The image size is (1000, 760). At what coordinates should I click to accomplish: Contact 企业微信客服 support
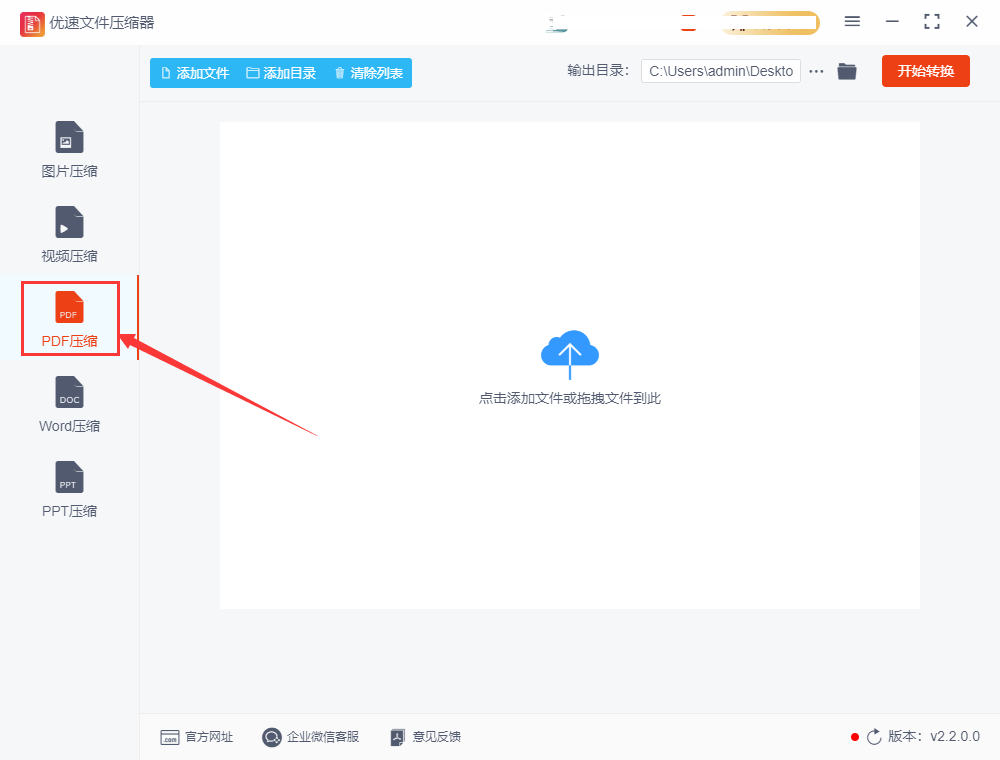(311, 737)
